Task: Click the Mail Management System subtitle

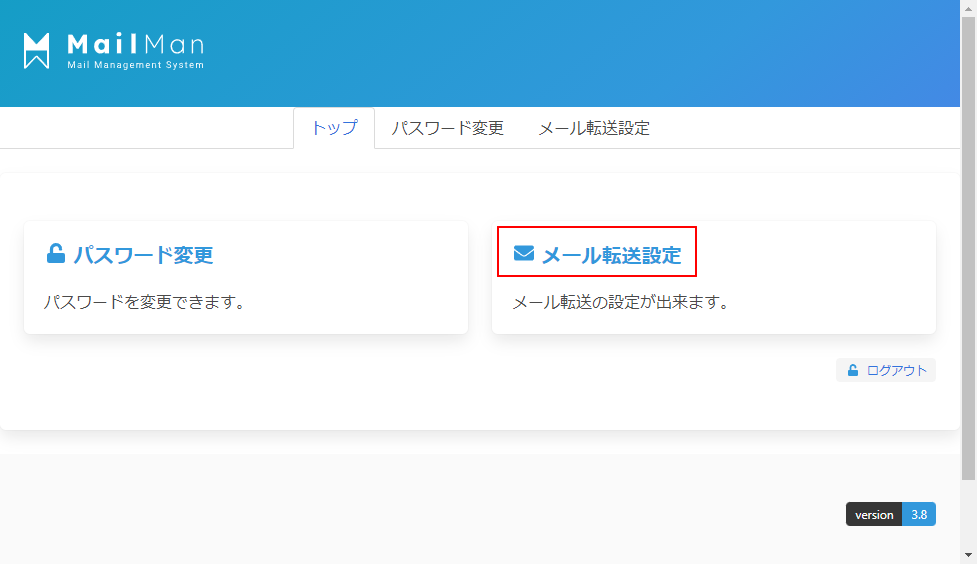Action: tap(135, 66)
